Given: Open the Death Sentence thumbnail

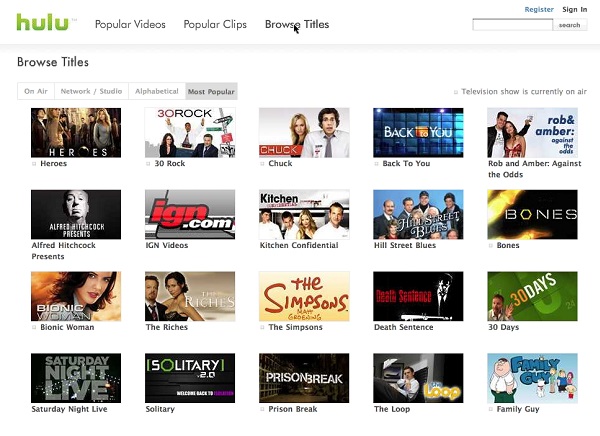Looking at the screenshot, I should click(x=418, y=296).
